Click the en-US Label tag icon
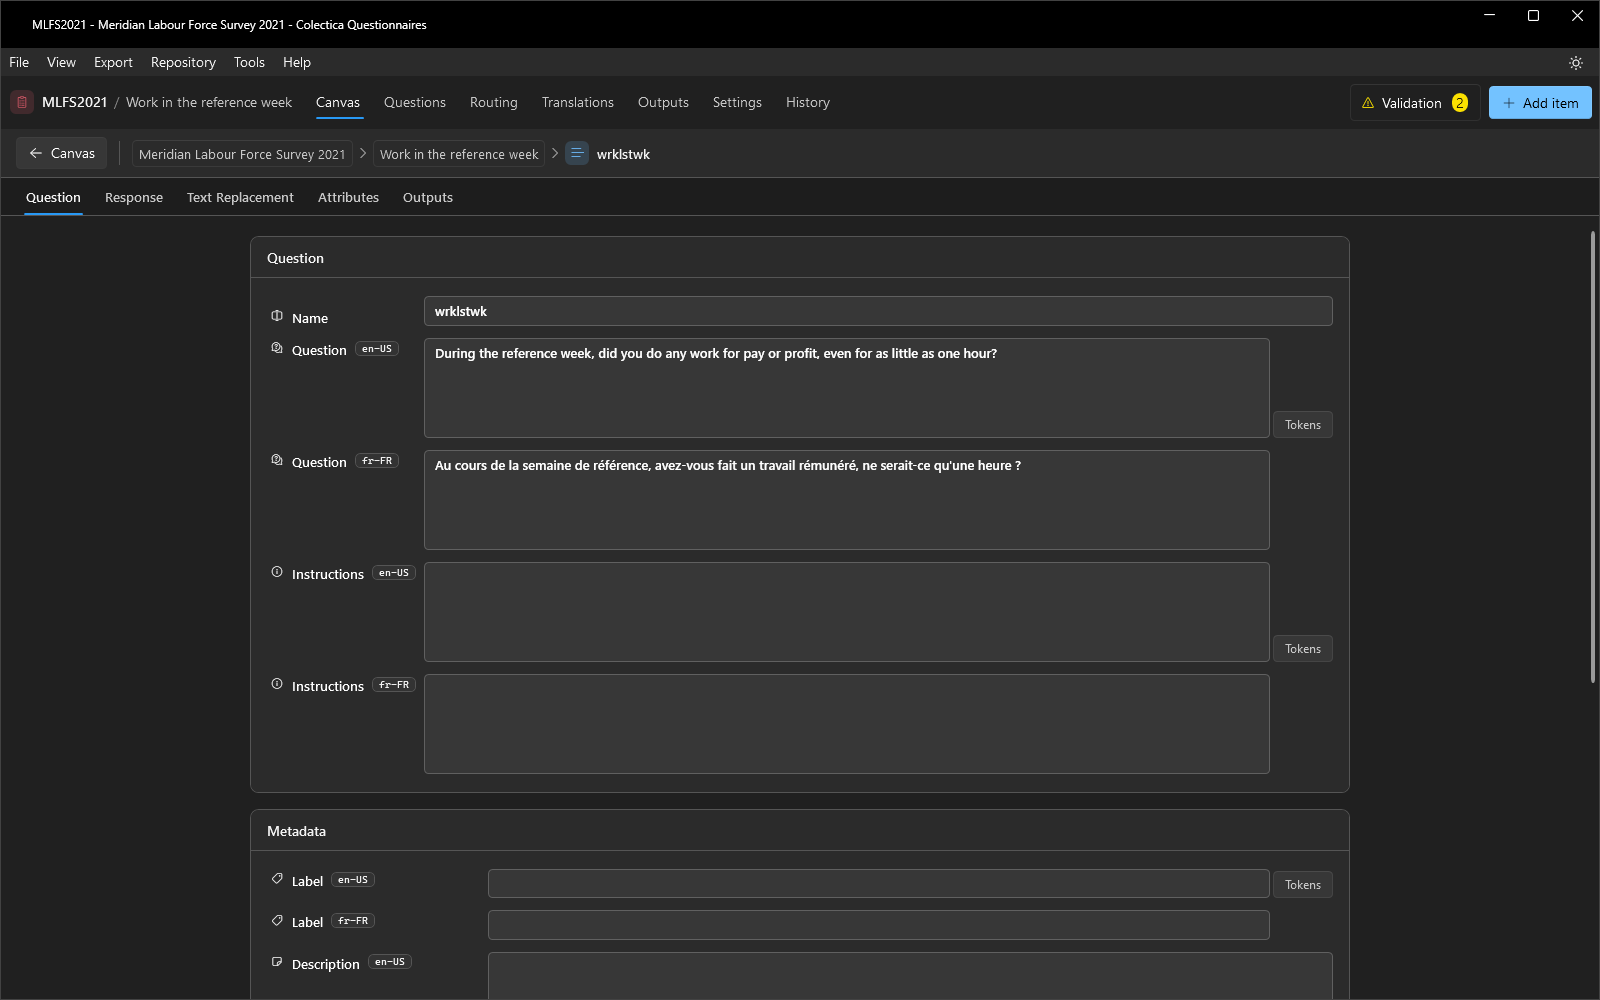Image resolution: width=1600 pixels, height=1000 pixels. (277, 879)
